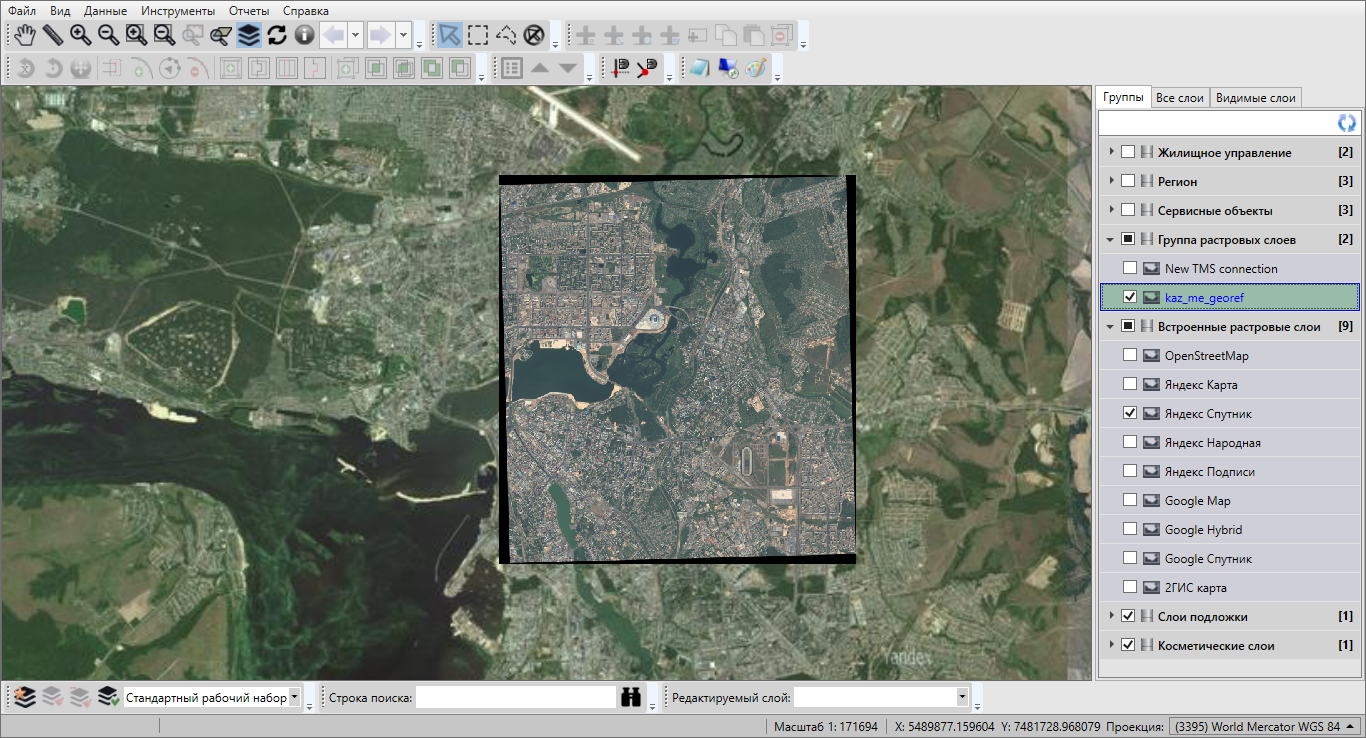This screenshot has width=1366, height=738.
Task: Click the zoom in magnifier
Action: point(80,36)
